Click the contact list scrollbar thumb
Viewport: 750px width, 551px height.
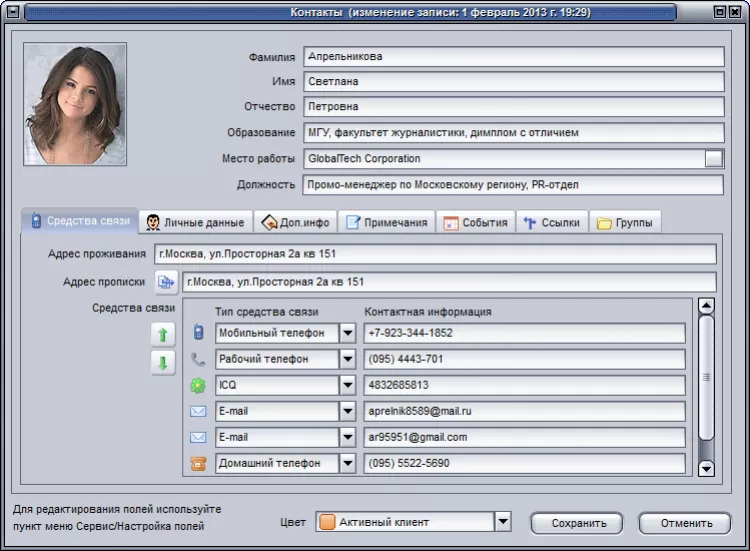pos(706,377)
